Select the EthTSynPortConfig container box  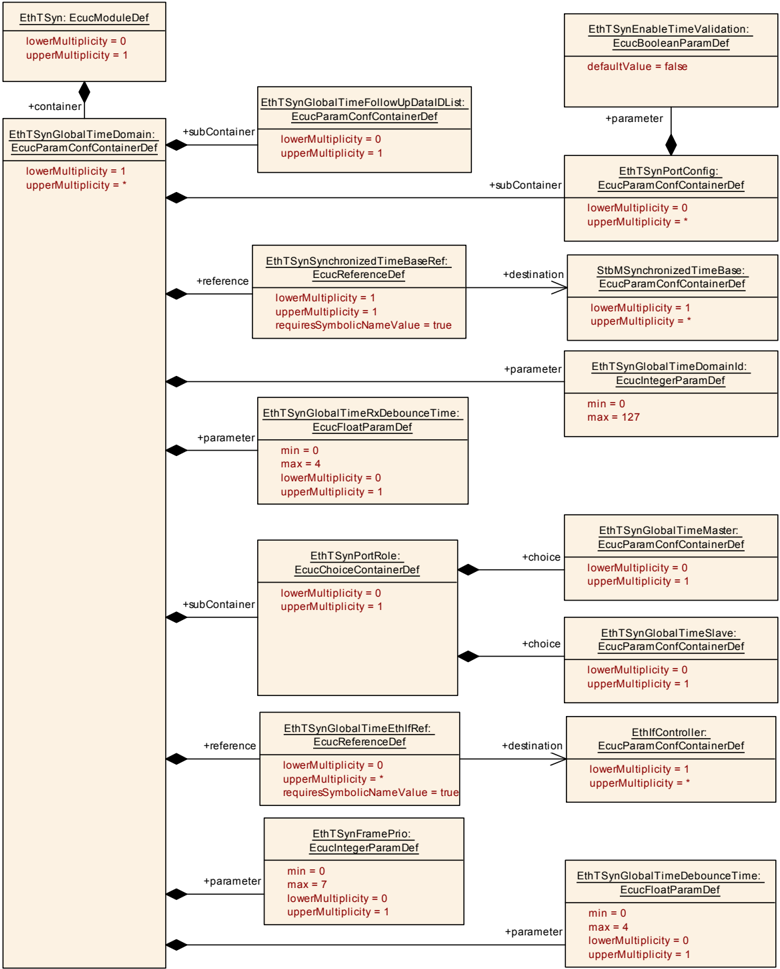671,198
